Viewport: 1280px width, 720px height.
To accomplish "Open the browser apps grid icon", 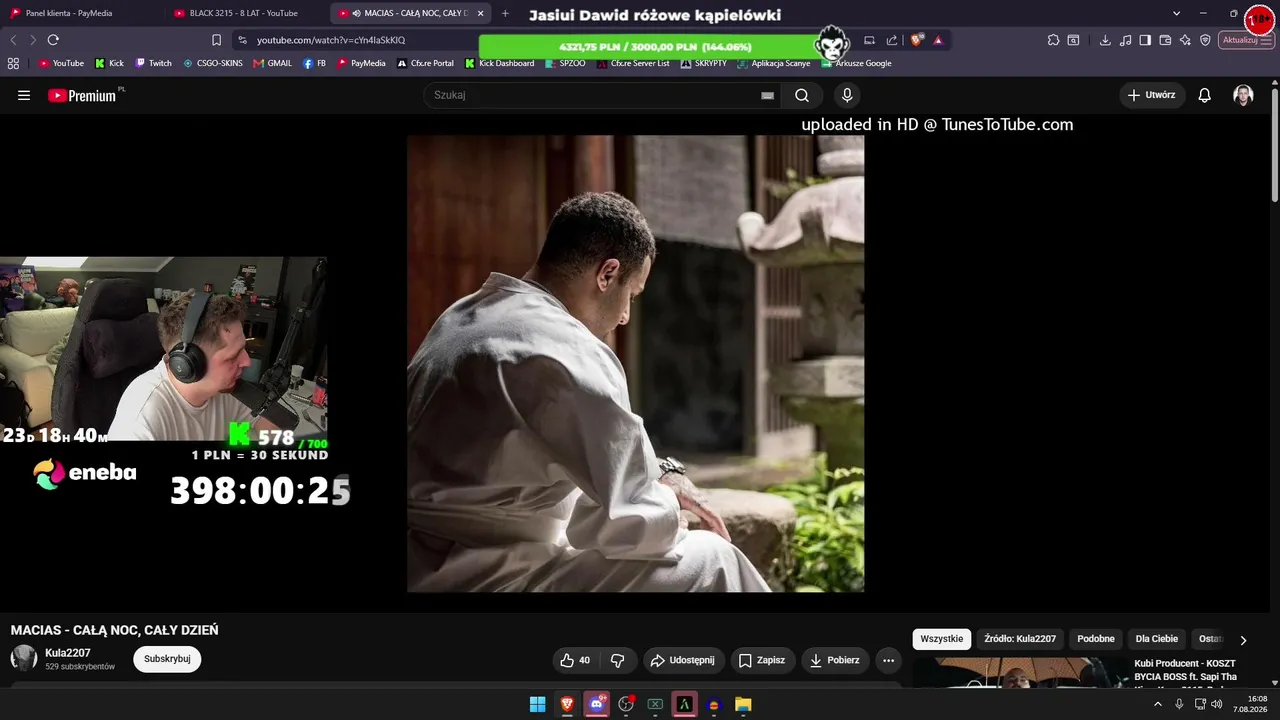I will point(13,63).
